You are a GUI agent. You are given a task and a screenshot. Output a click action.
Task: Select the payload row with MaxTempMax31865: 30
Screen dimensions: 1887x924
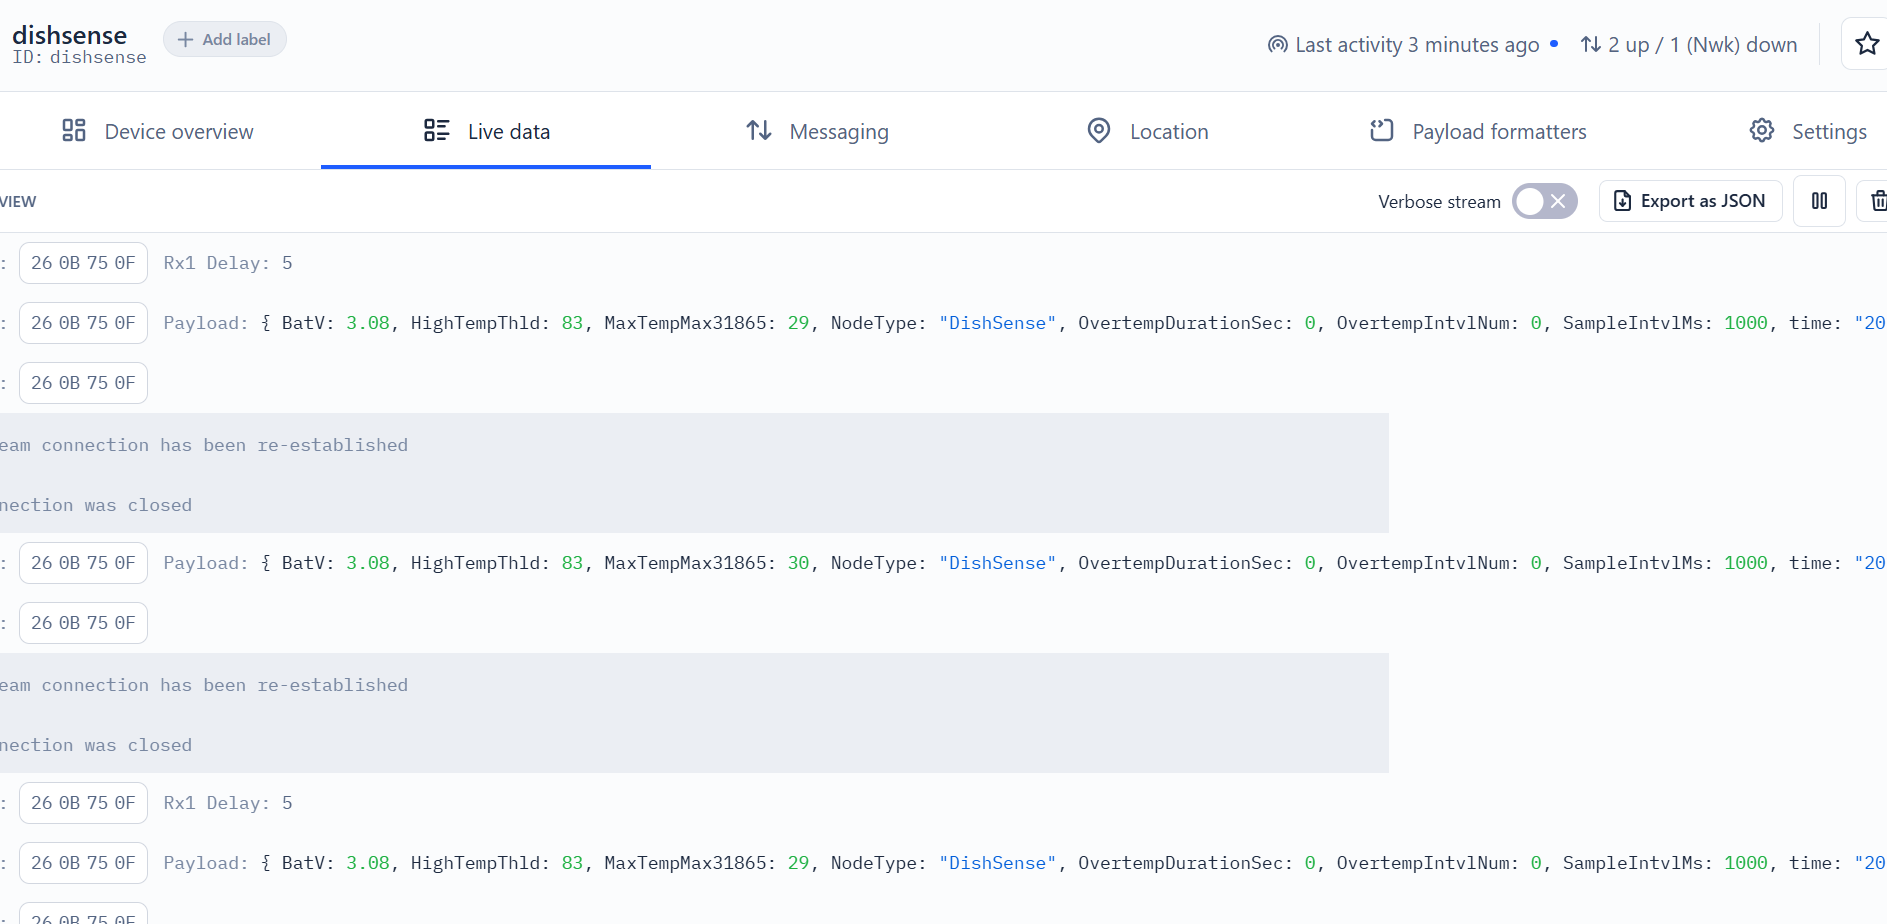coord(943,563)
